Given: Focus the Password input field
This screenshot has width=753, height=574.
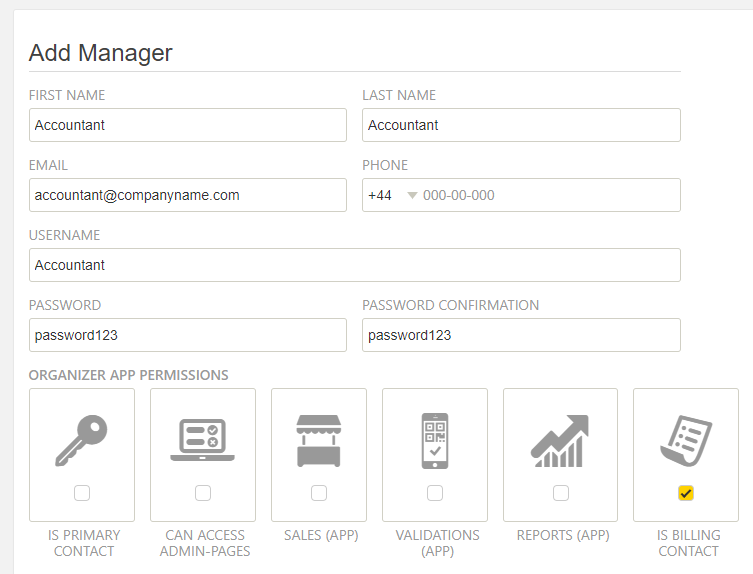Looking at the screenshot, I should pyautogui.click(x=188, y=335).
